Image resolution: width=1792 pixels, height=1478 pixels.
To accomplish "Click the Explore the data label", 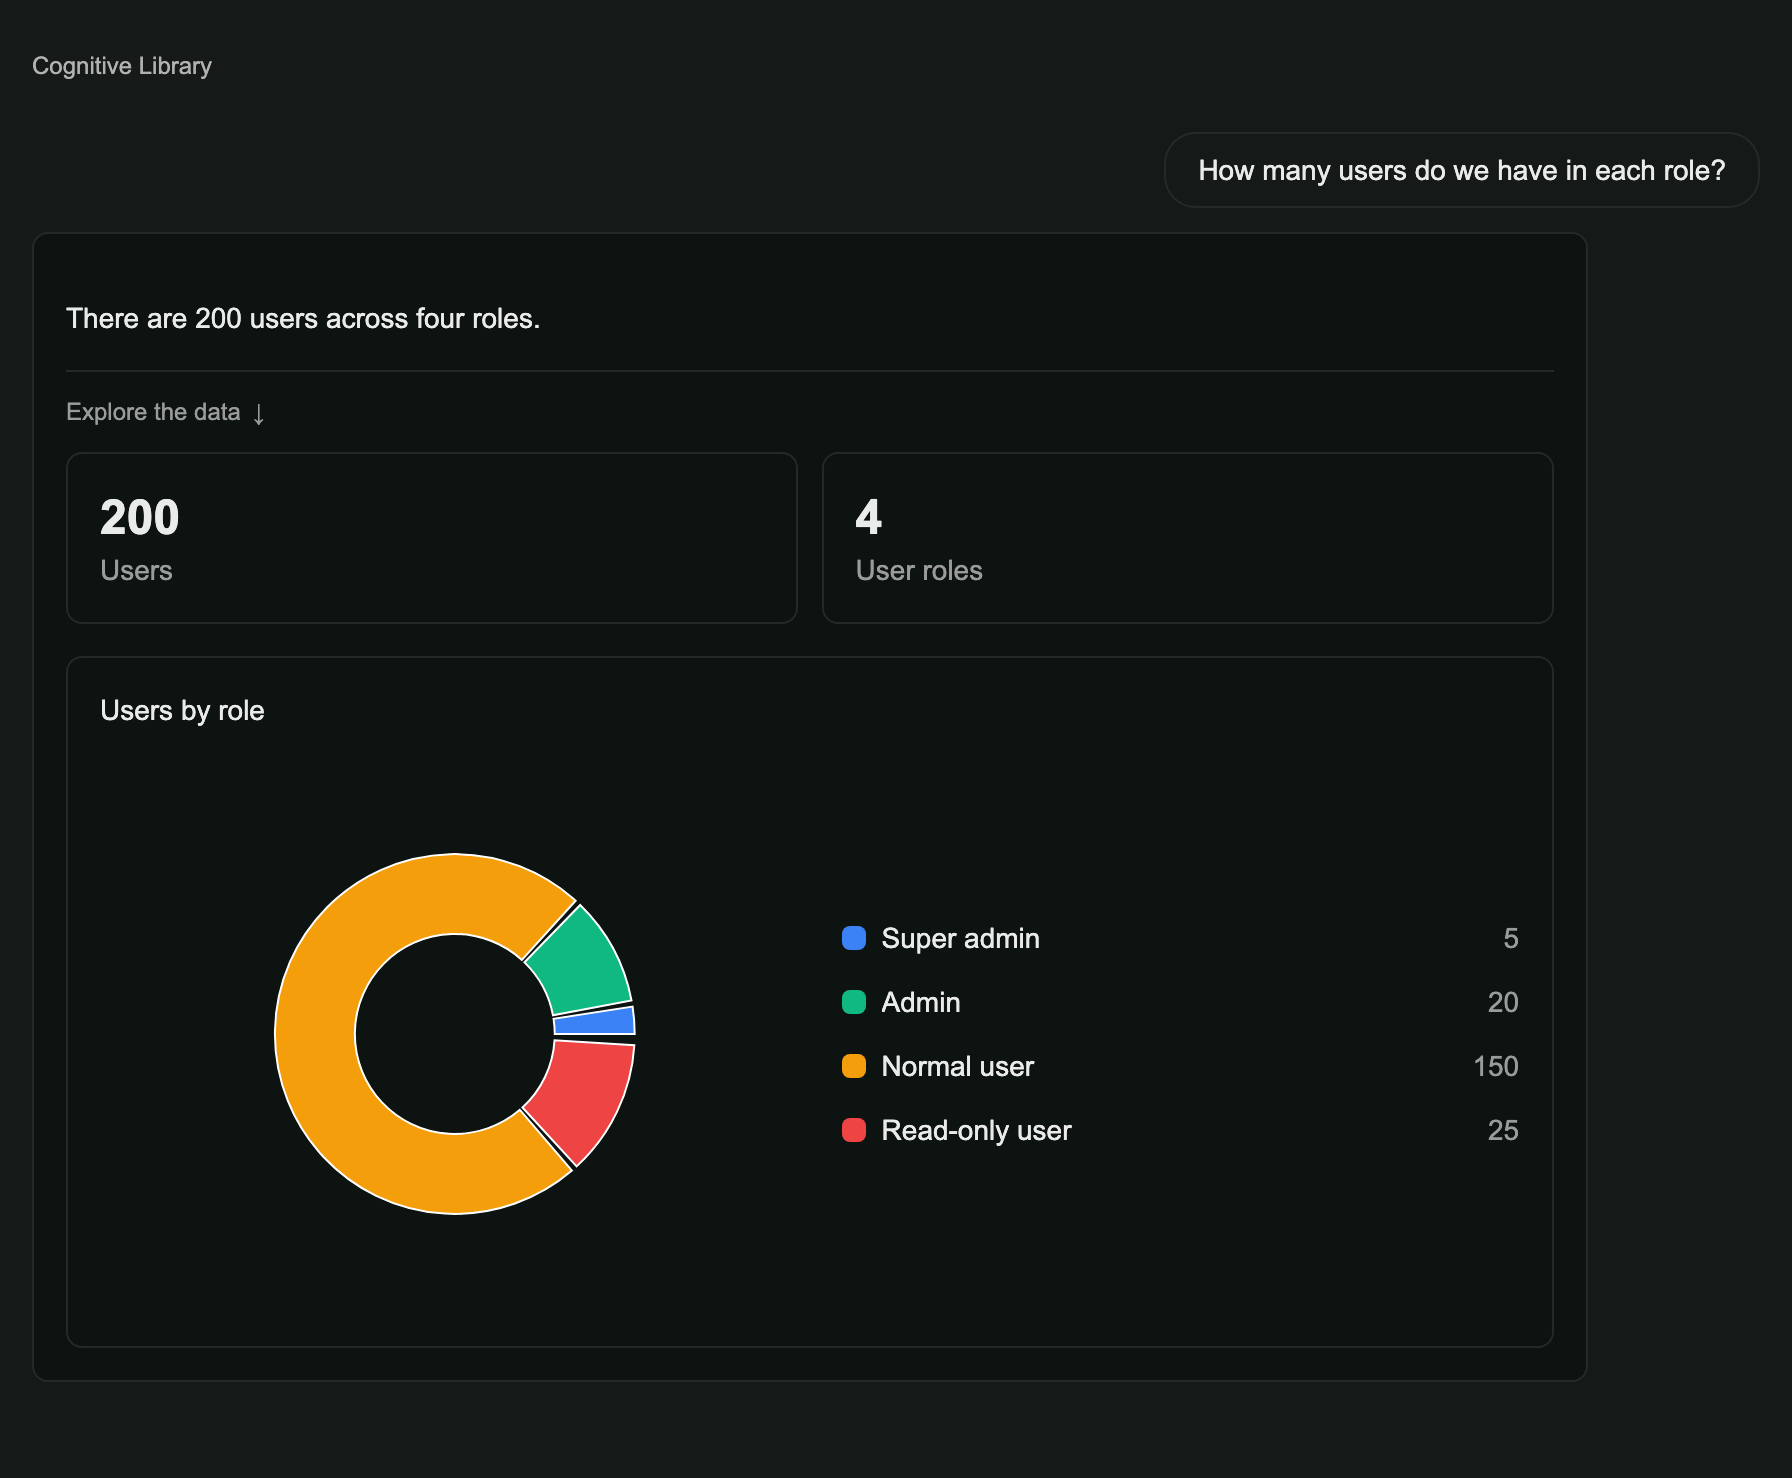I will pyautogui.click(x=153, y=412).
